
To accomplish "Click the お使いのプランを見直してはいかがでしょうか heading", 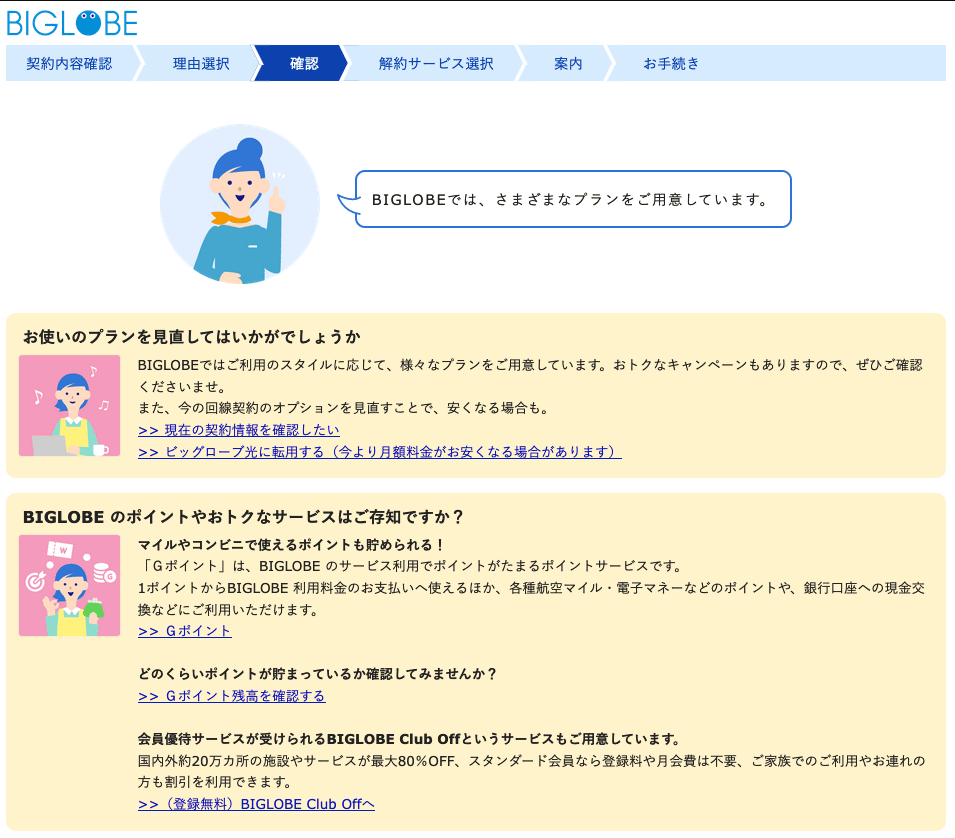I will 192,336.
